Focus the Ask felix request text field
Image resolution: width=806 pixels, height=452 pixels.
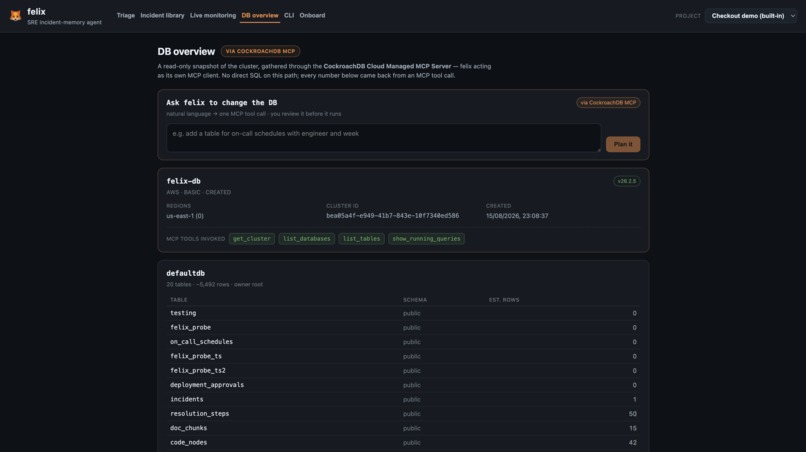pos(383,138)
